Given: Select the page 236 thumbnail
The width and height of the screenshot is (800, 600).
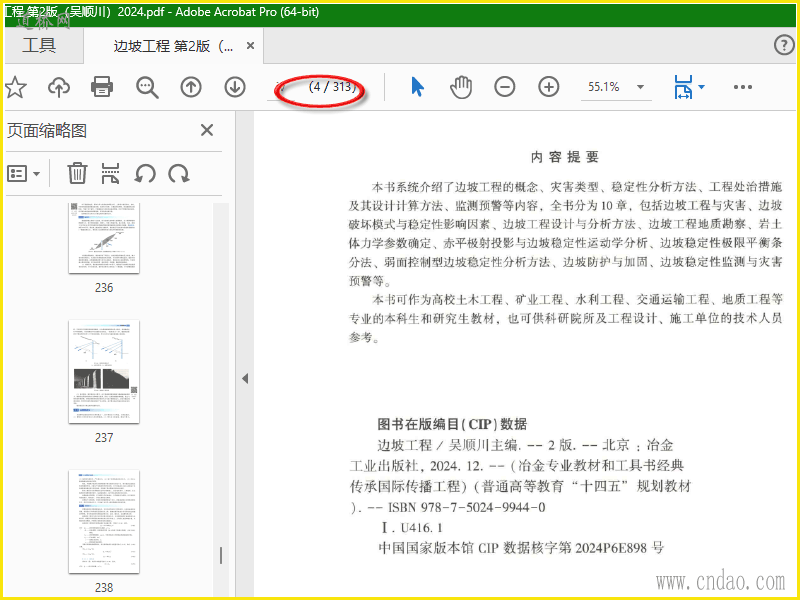Looking at the screenshot, I should coord(104,238).
